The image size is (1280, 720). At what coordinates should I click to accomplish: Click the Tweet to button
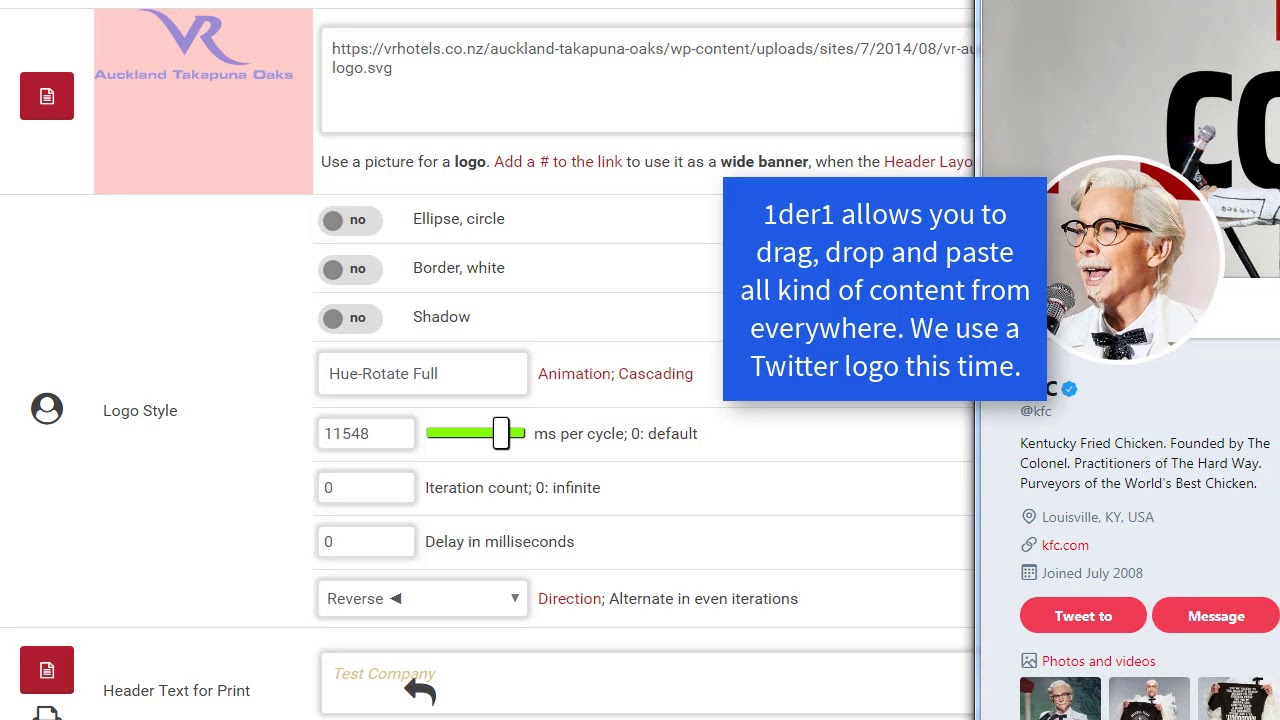tap(1083, 616)
